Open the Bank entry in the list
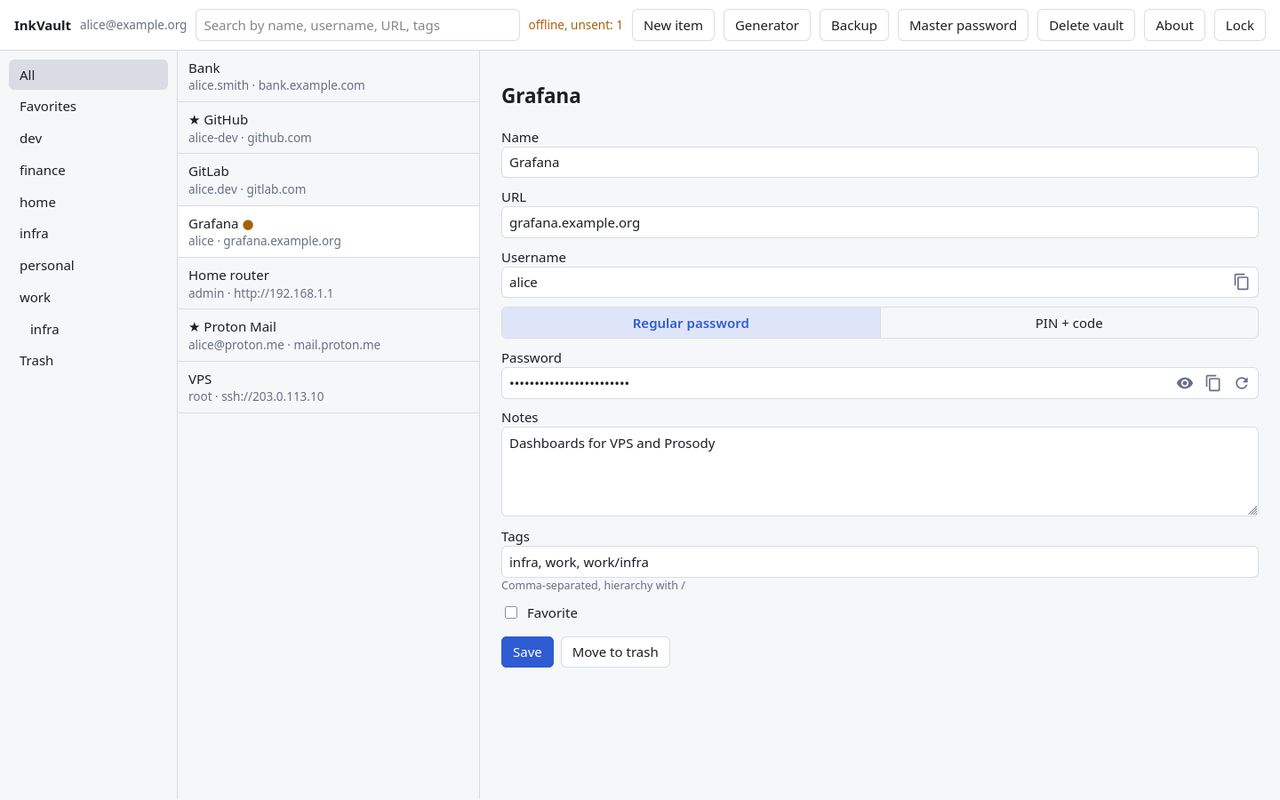This screenshot has height=800, width=1280. click(x=328, y=76)
